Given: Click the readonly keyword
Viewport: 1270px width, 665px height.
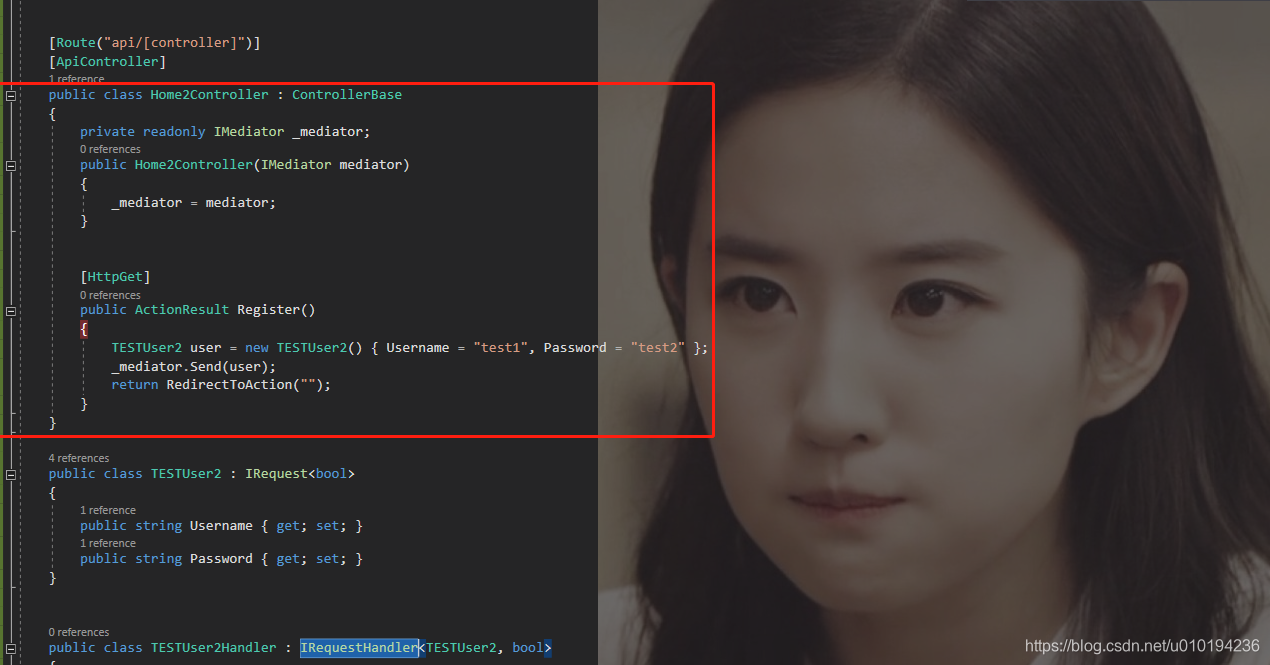Looking at the screenshot, I should 174,132.
